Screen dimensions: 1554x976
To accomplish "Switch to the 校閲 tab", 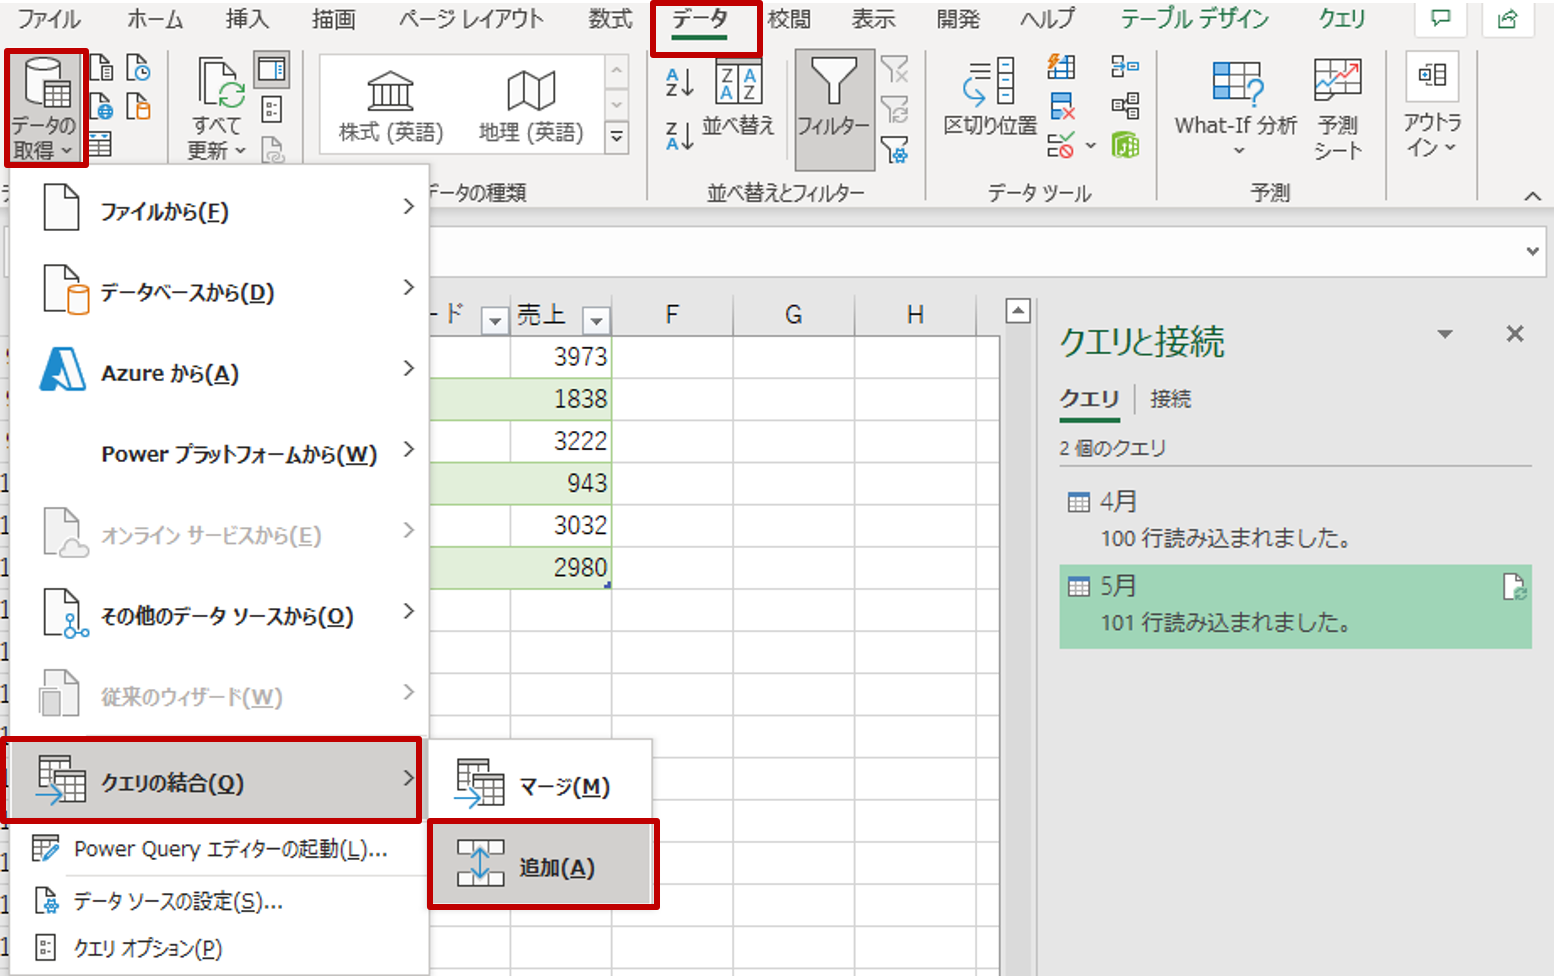I will (x=789, y=19).
